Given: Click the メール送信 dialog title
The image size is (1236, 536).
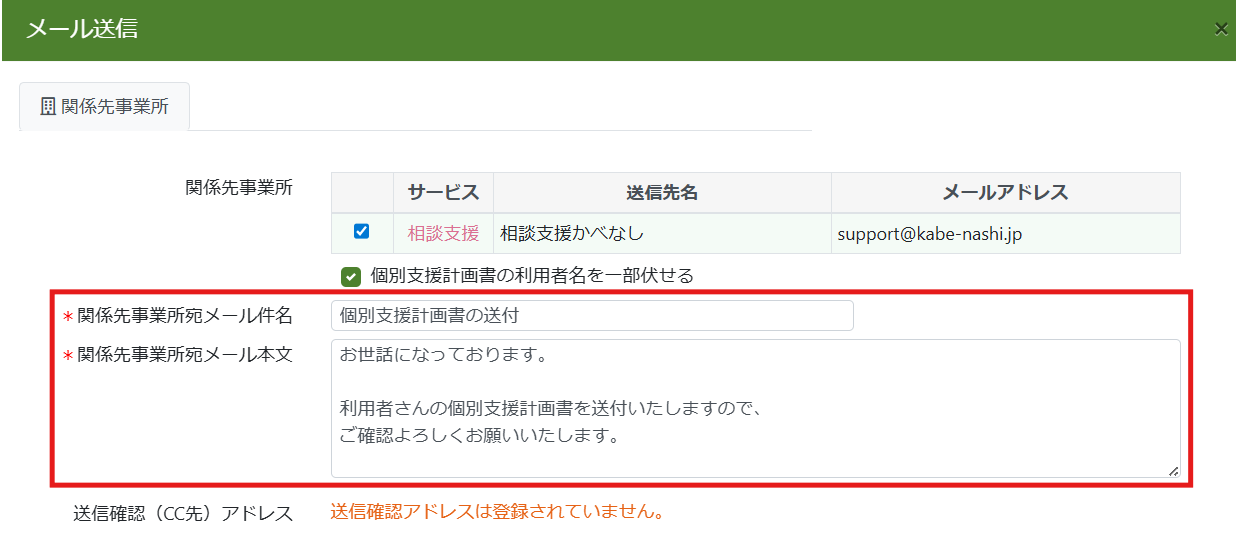Looking at the screenshot, I should (82, 29).
